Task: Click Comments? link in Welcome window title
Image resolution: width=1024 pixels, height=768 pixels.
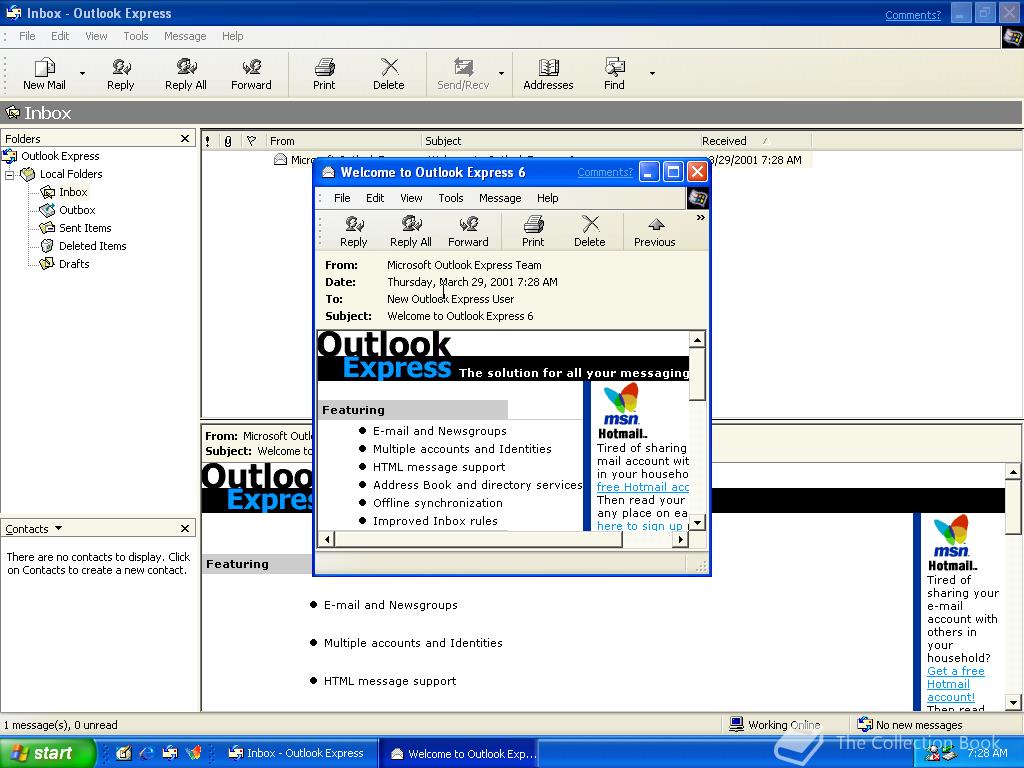Action: pyautogui.click(x=605, y=172)
